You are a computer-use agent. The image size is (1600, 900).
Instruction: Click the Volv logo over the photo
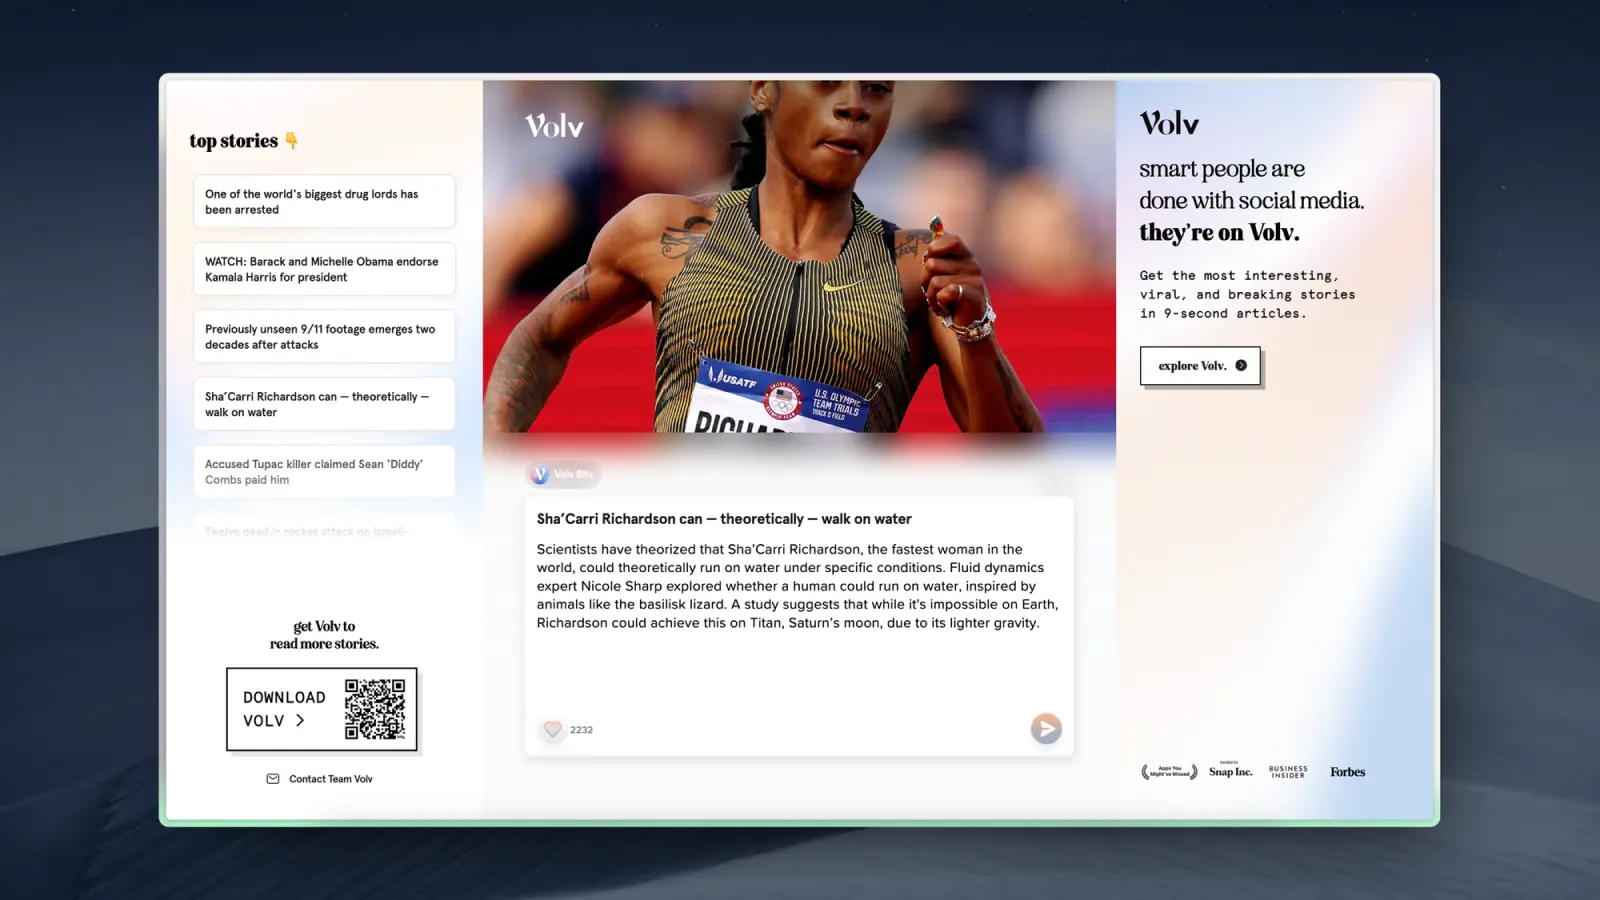click(554, 126)
